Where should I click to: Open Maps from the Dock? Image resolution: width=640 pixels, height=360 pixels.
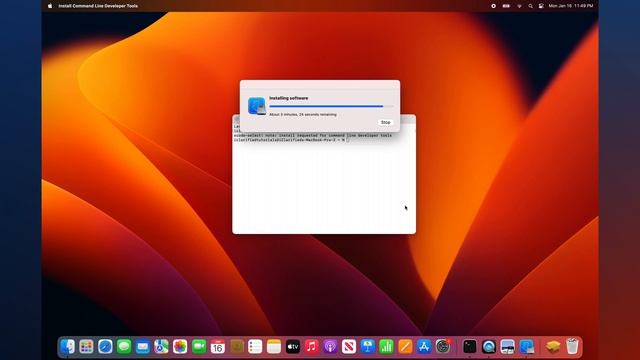coord(161,347)
